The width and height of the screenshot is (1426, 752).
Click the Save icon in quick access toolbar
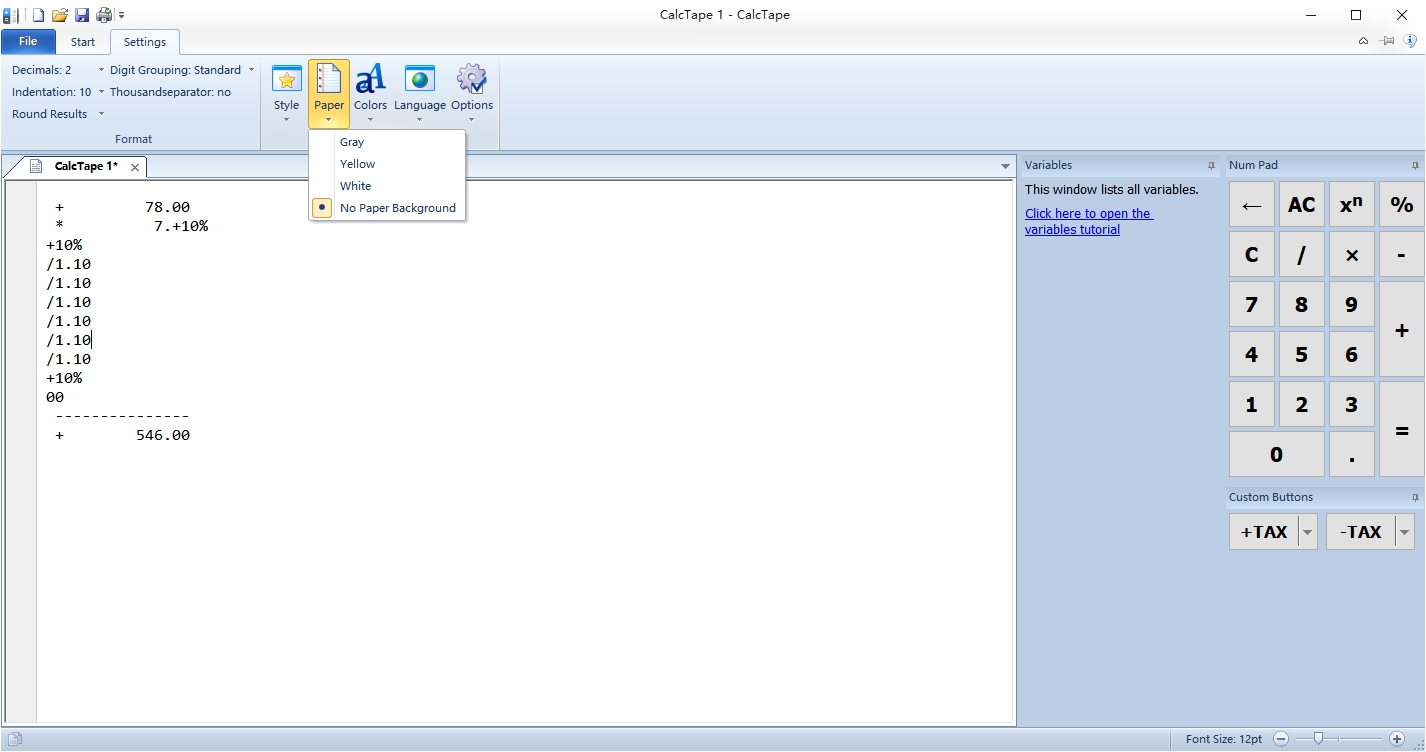point(82,15)
